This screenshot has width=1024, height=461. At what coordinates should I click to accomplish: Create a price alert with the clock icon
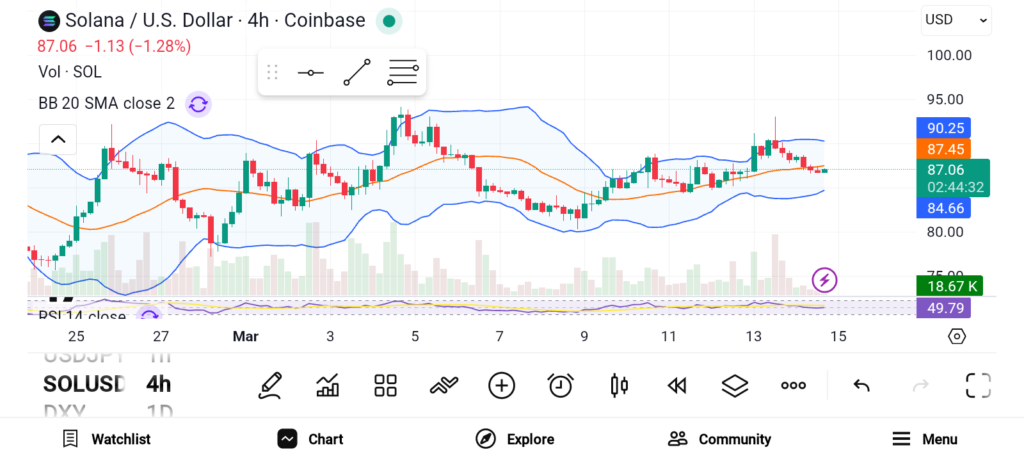click(560, 385)
